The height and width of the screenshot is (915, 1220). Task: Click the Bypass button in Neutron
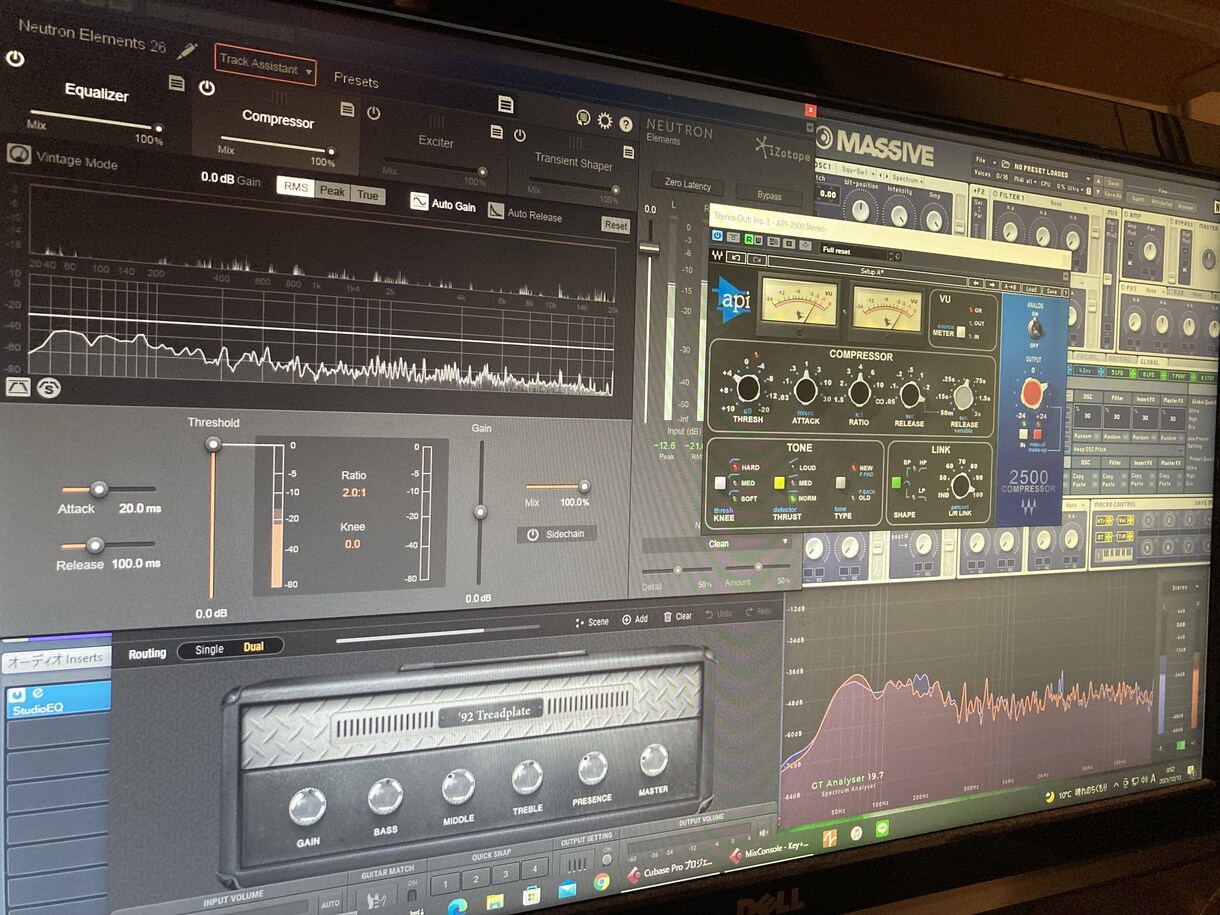coord(768,196)
